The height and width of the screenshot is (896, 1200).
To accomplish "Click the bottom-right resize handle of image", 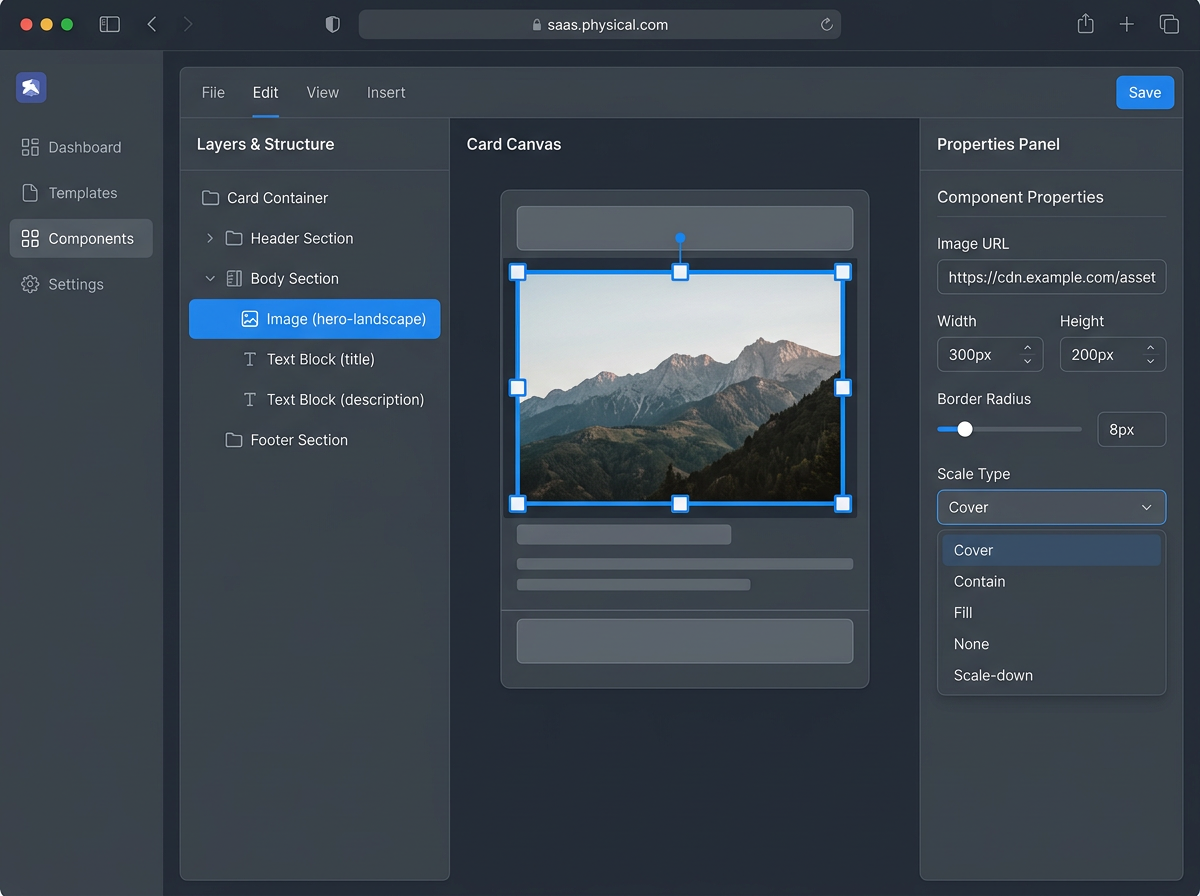I will [843, 503].
